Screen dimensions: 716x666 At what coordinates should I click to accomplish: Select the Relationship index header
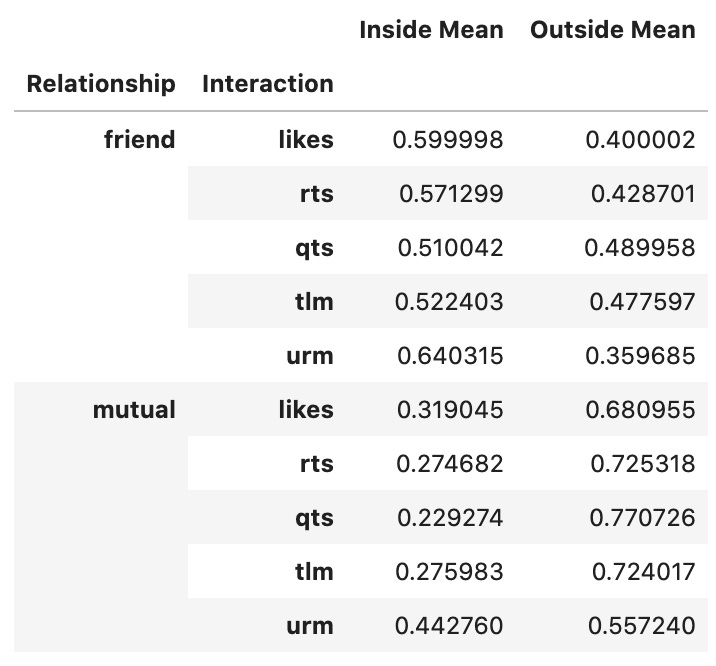(x=101, y=84)
